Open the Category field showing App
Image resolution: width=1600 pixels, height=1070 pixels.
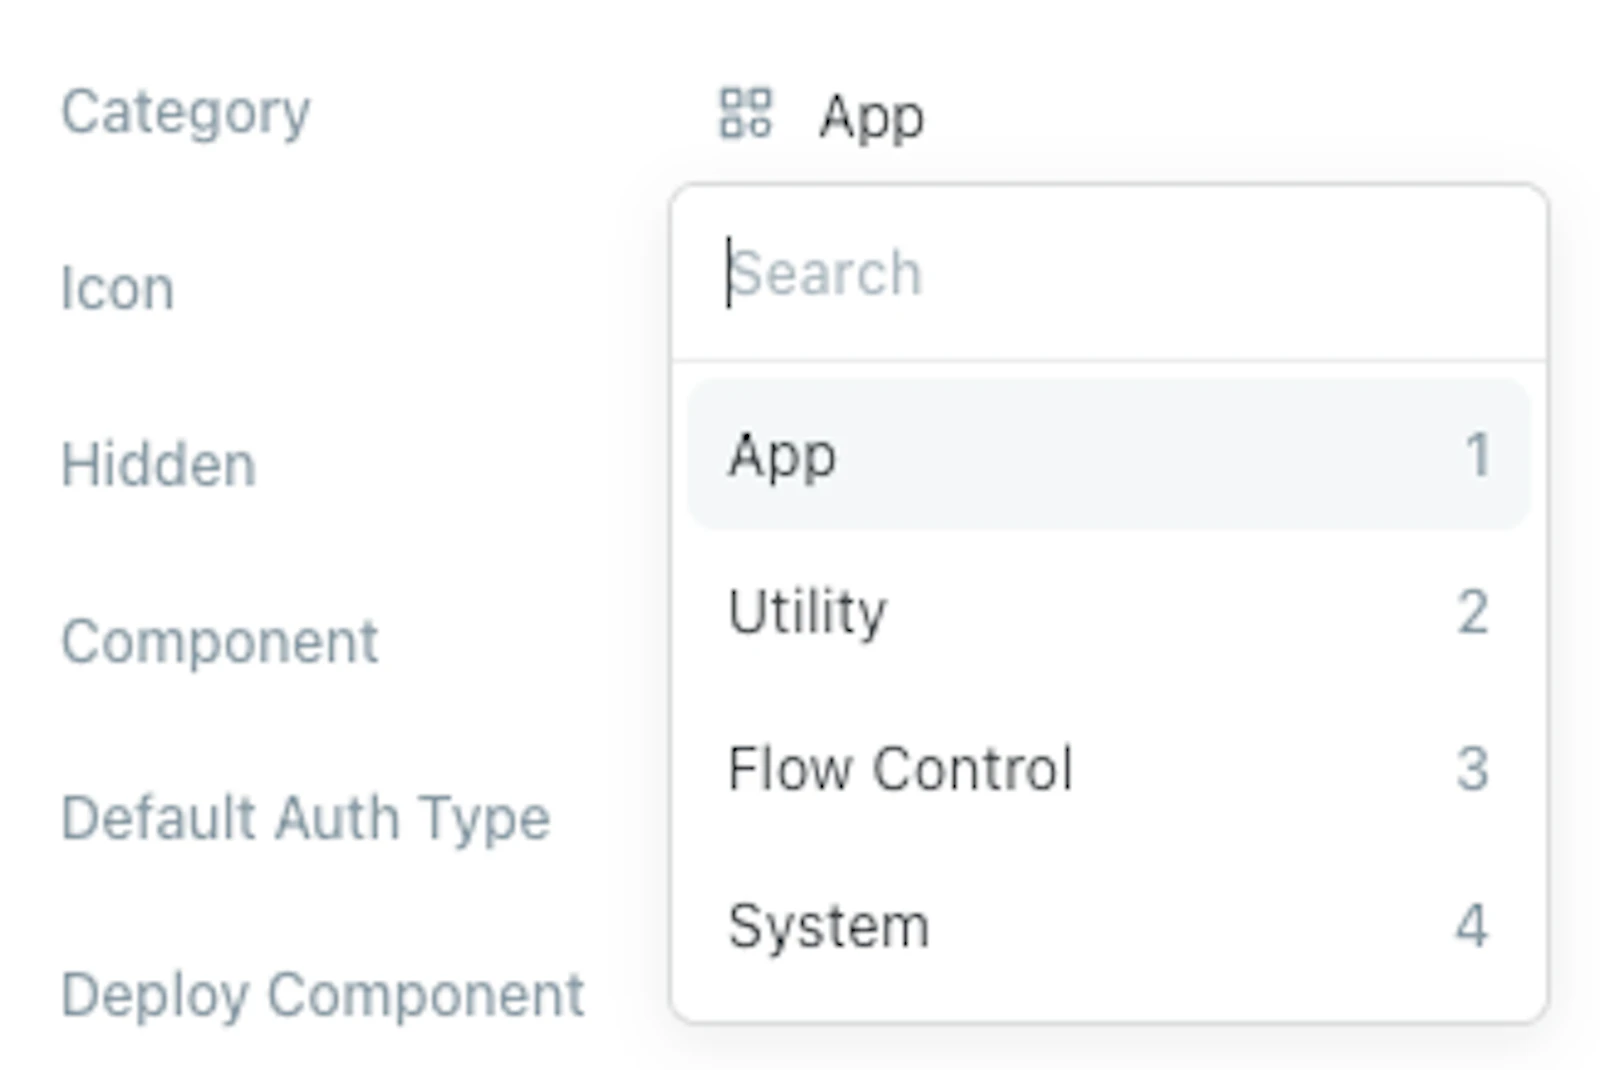pyautogui.click(x=822, y=114)
